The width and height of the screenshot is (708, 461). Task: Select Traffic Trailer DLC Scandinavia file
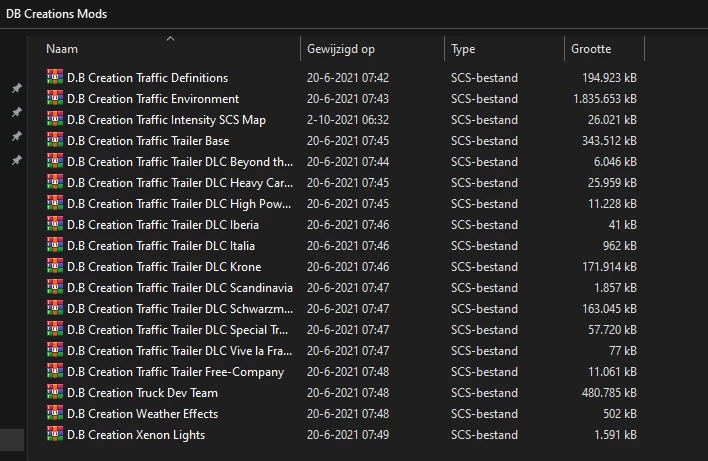(180, 287)
